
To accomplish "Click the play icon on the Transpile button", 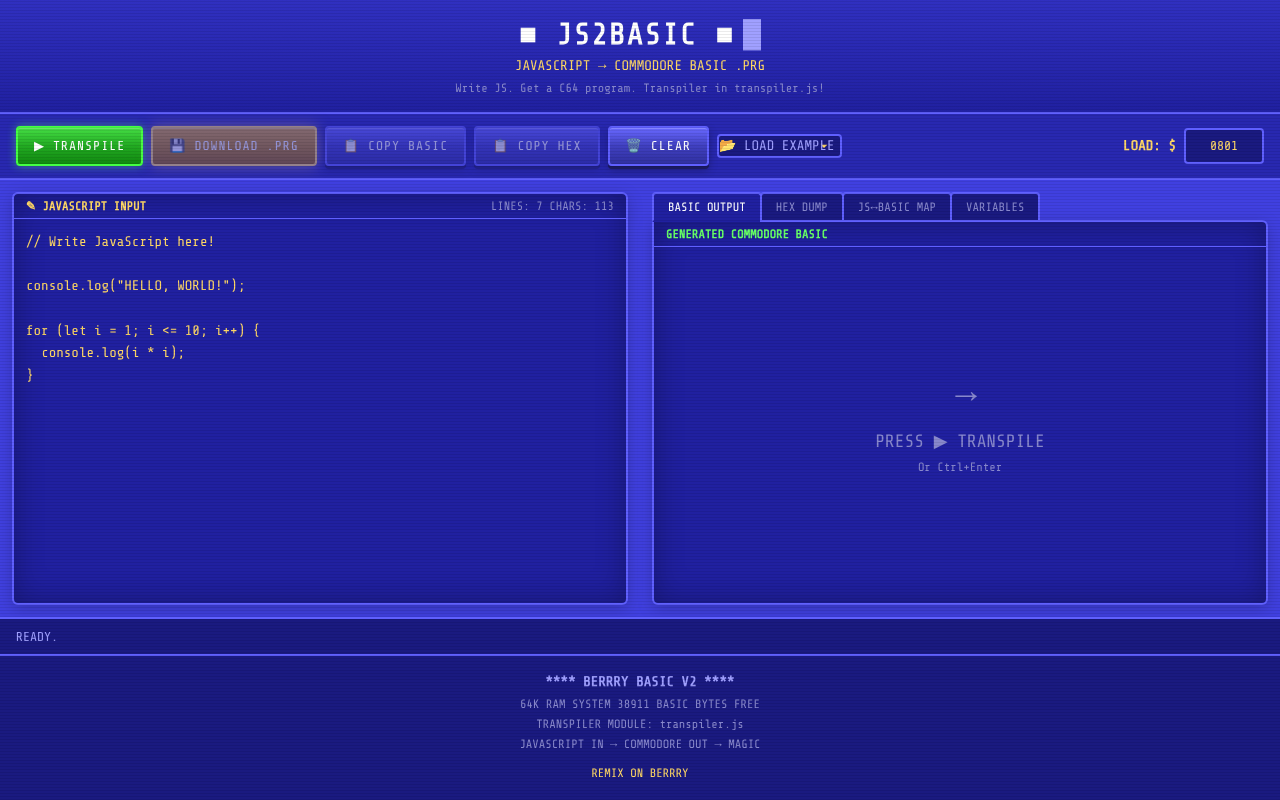I will point(39,146).
